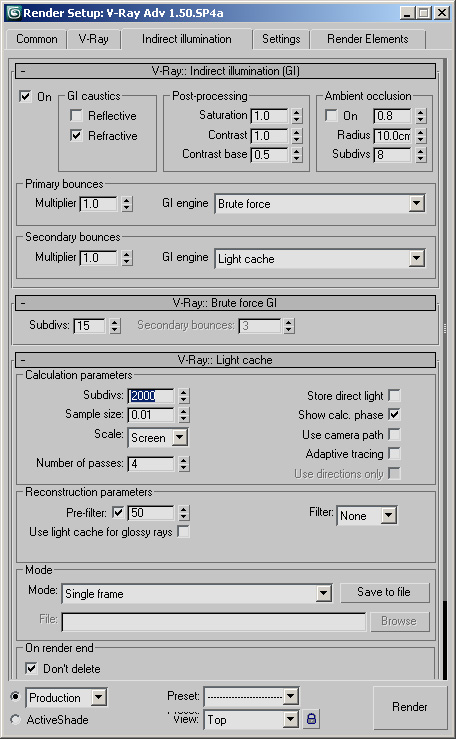Disable Refractive GI caustics

click(x=76, y=135)
